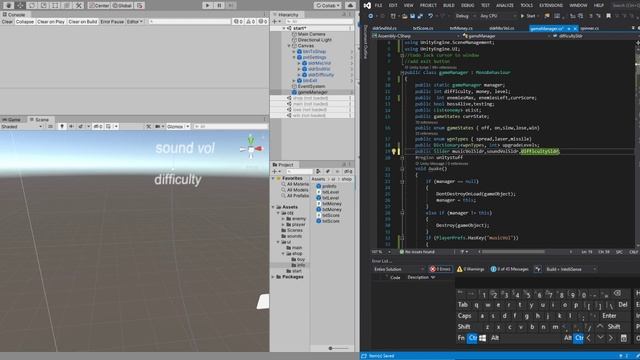Click the Save icon in Visual Studio toolbar
This screenshot has height=360, width=640.
point(412,16)
